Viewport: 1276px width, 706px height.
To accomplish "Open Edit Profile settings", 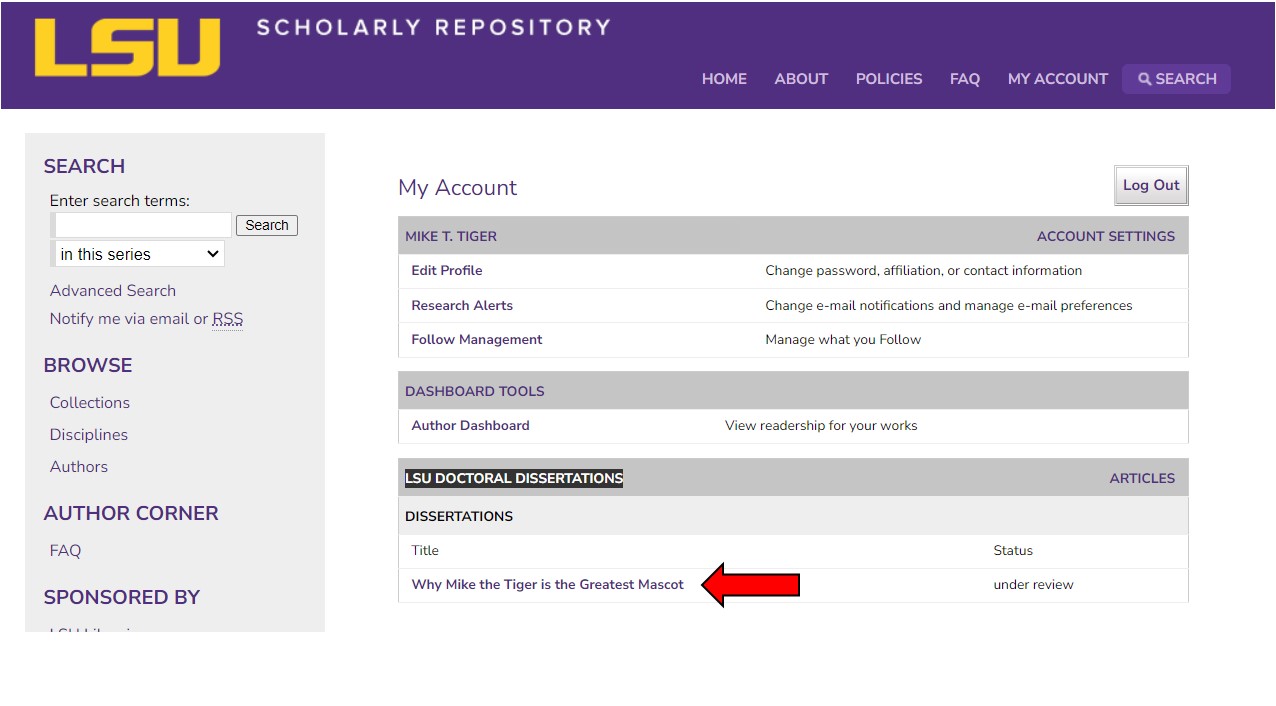I will tap(446, 270).
